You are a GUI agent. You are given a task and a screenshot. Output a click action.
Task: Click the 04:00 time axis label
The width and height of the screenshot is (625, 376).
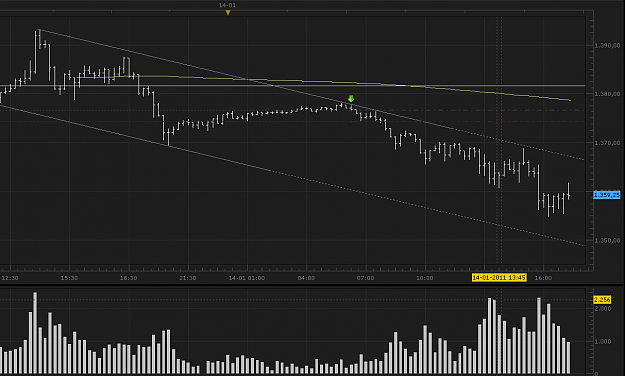pyautogui.click(x=306, y=278)
